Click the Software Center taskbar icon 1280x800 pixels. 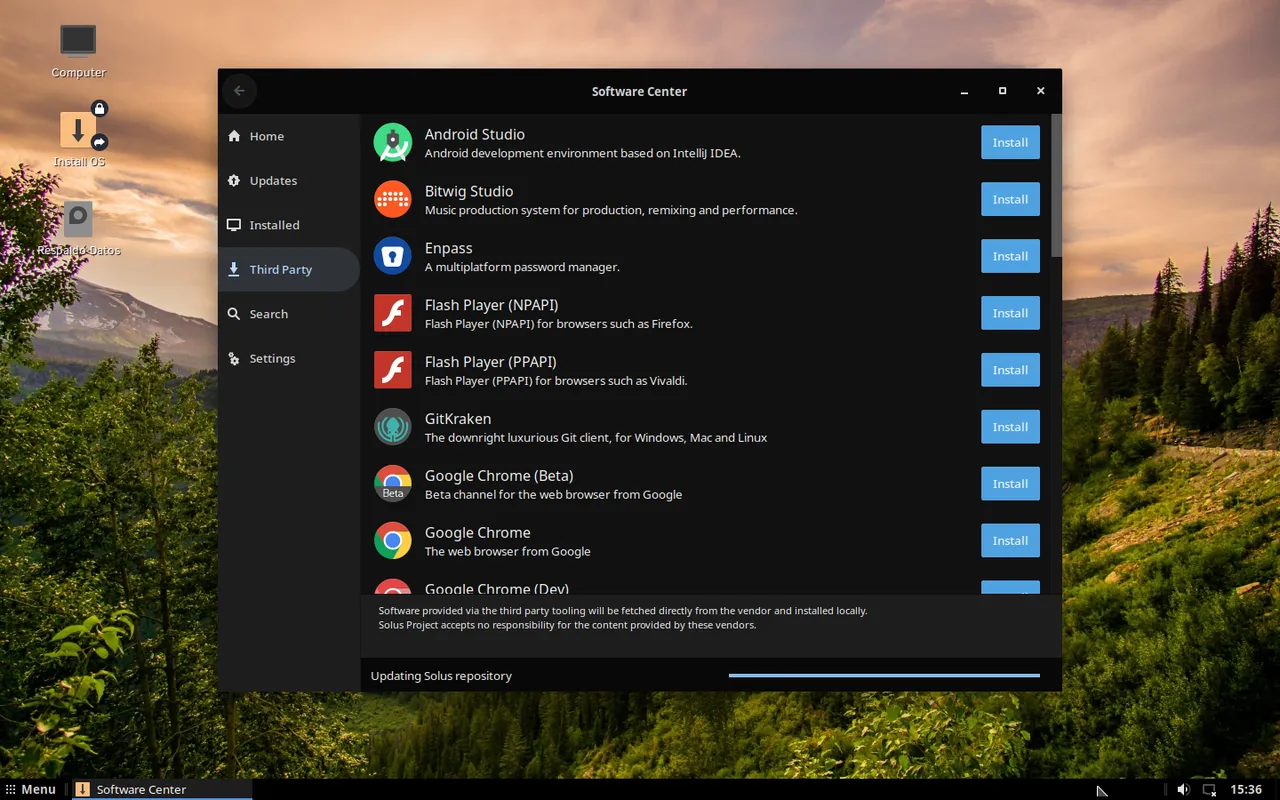[x=83, y=789]
